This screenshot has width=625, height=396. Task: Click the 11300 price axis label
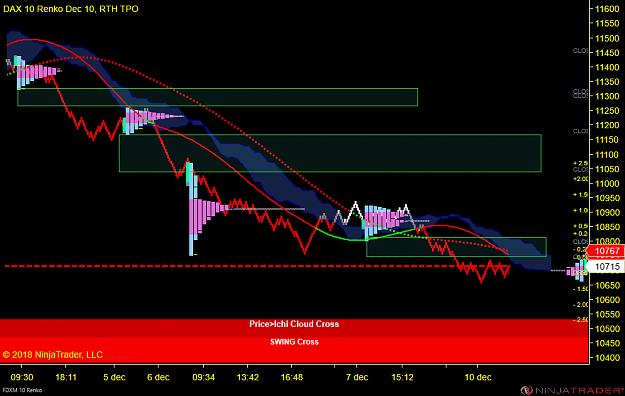tap(607, 96)
